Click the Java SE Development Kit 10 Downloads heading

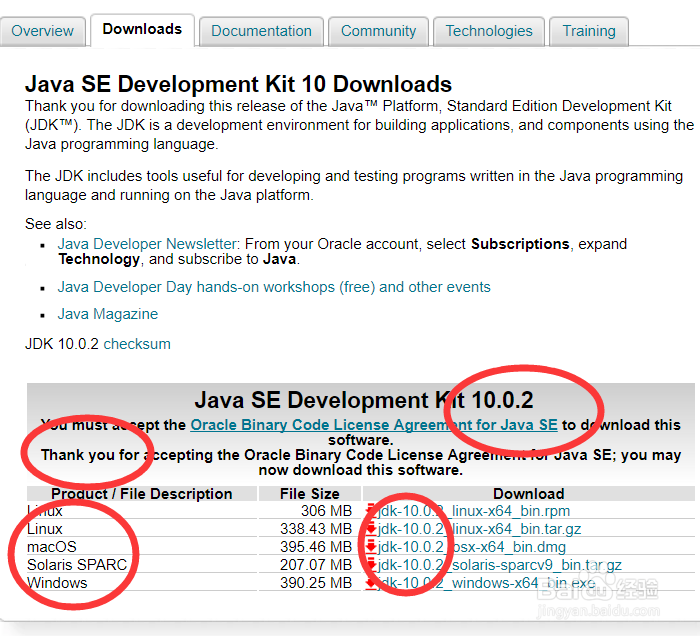click(238, 84)
